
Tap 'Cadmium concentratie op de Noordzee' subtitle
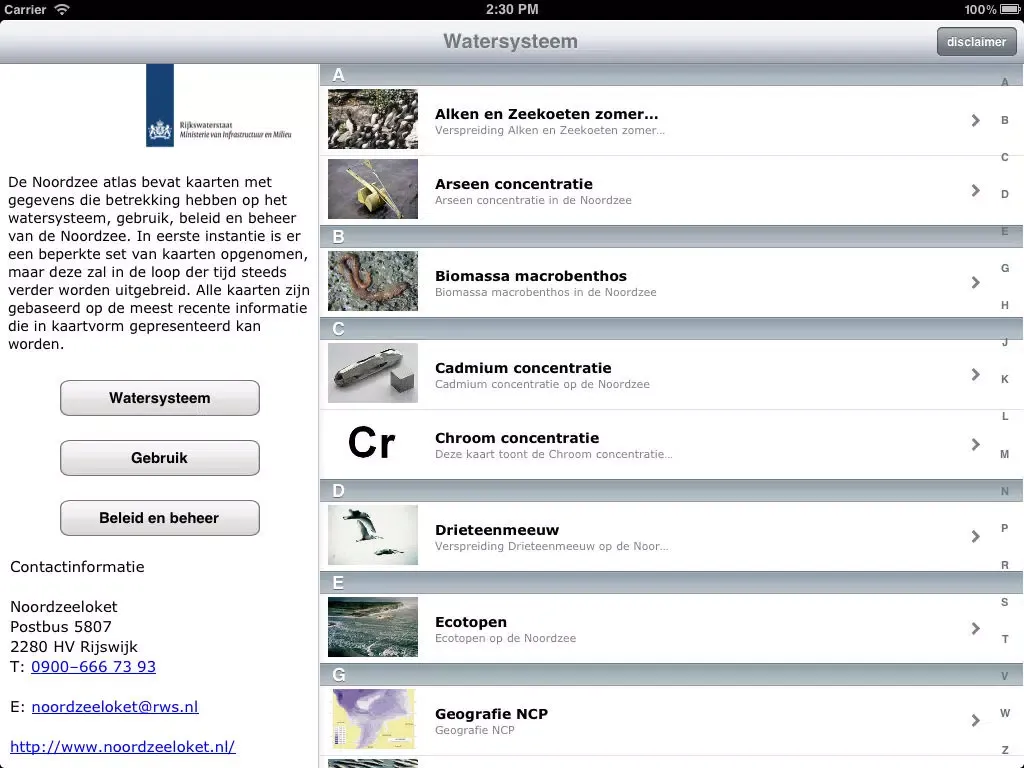point(542,384)
